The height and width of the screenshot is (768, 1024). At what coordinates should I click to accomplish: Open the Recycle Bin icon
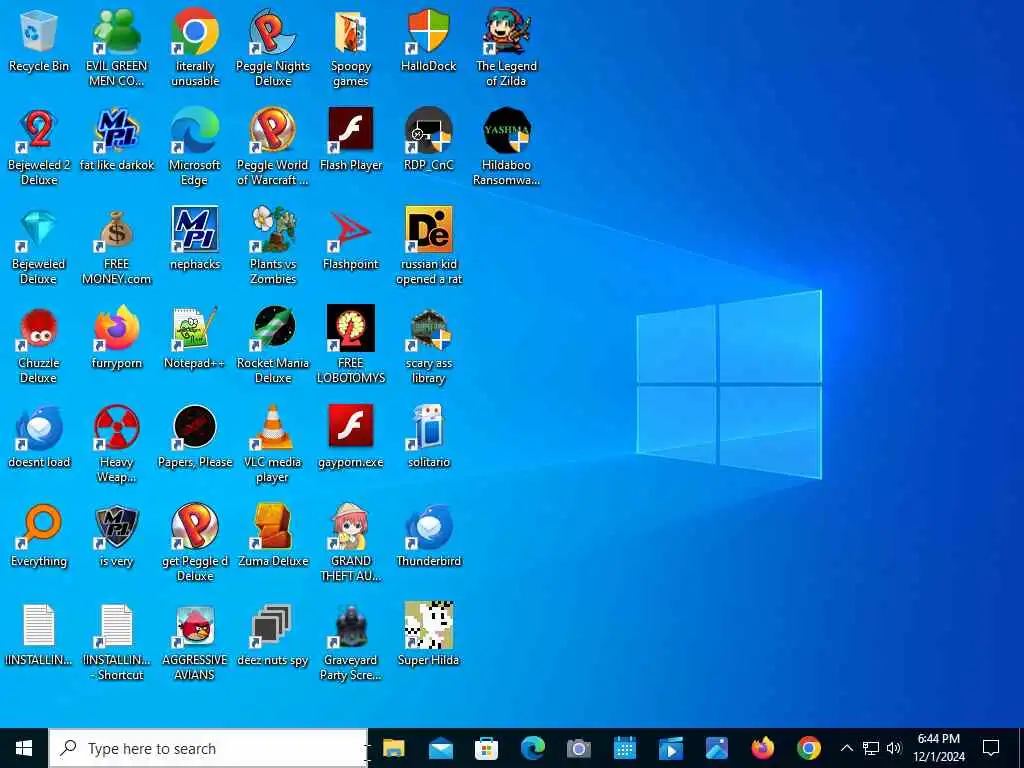(x=39, y=31)
